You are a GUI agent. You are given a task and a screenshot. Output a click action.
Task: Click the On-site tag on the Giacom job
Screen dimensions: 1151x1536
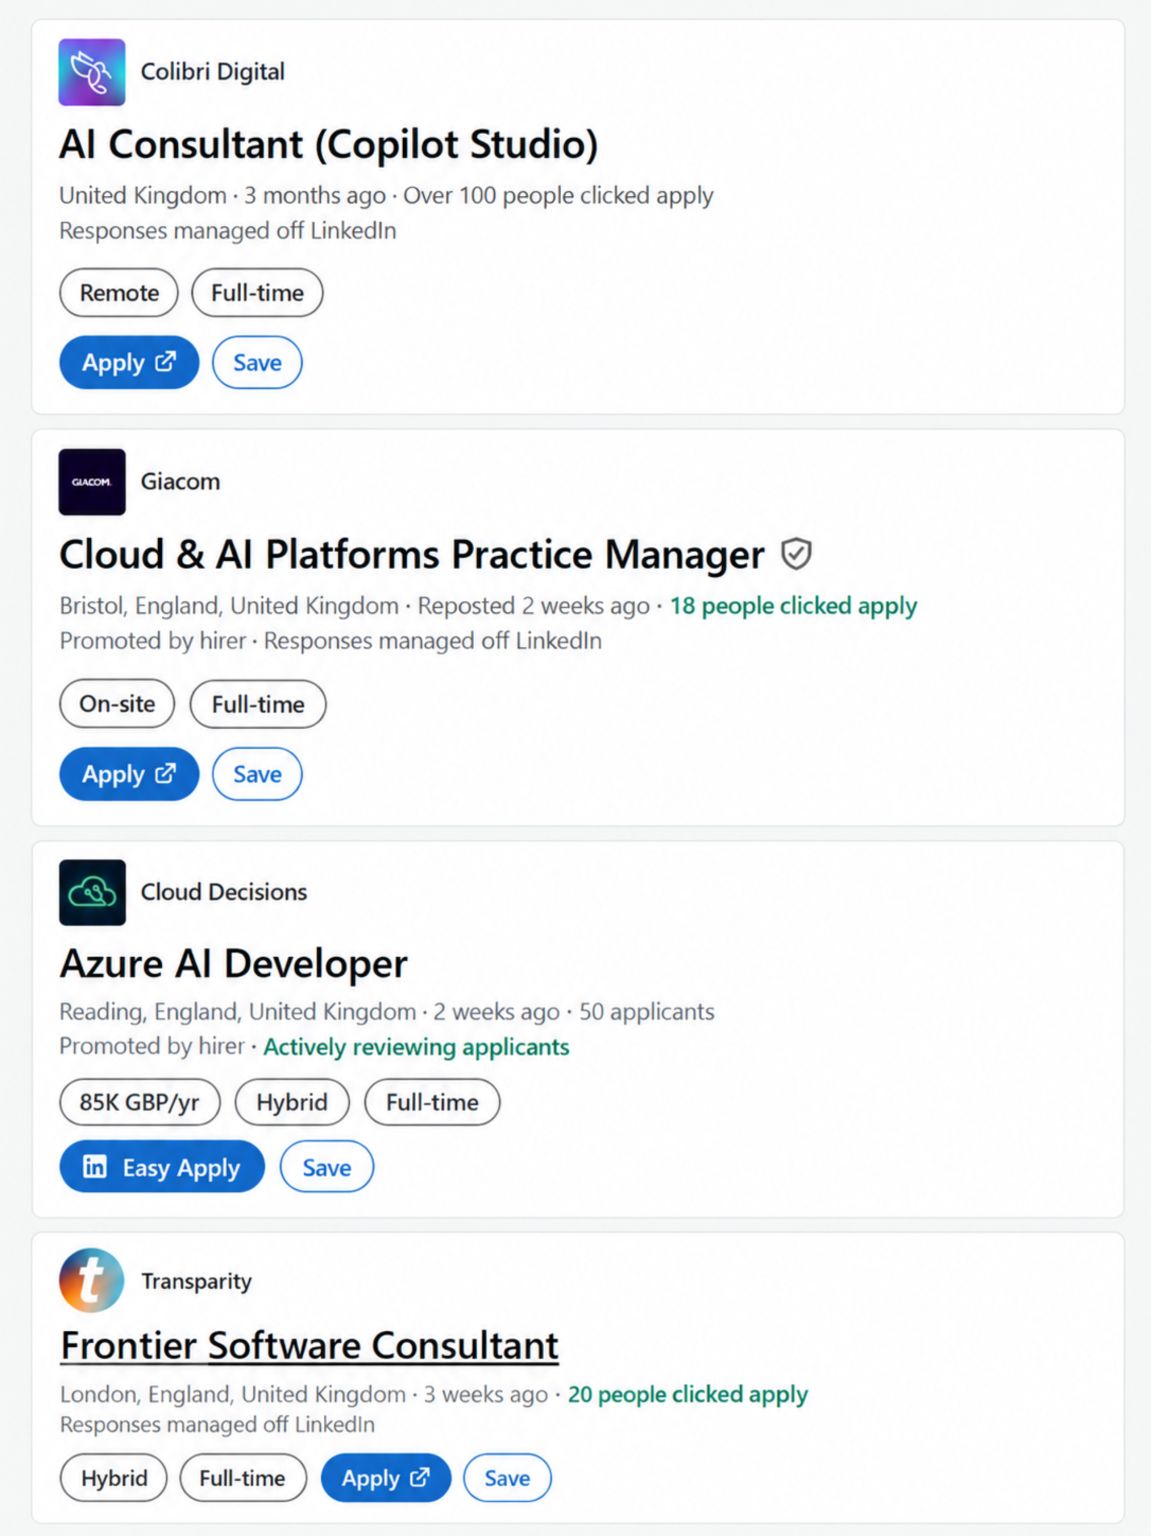(117, 704)
